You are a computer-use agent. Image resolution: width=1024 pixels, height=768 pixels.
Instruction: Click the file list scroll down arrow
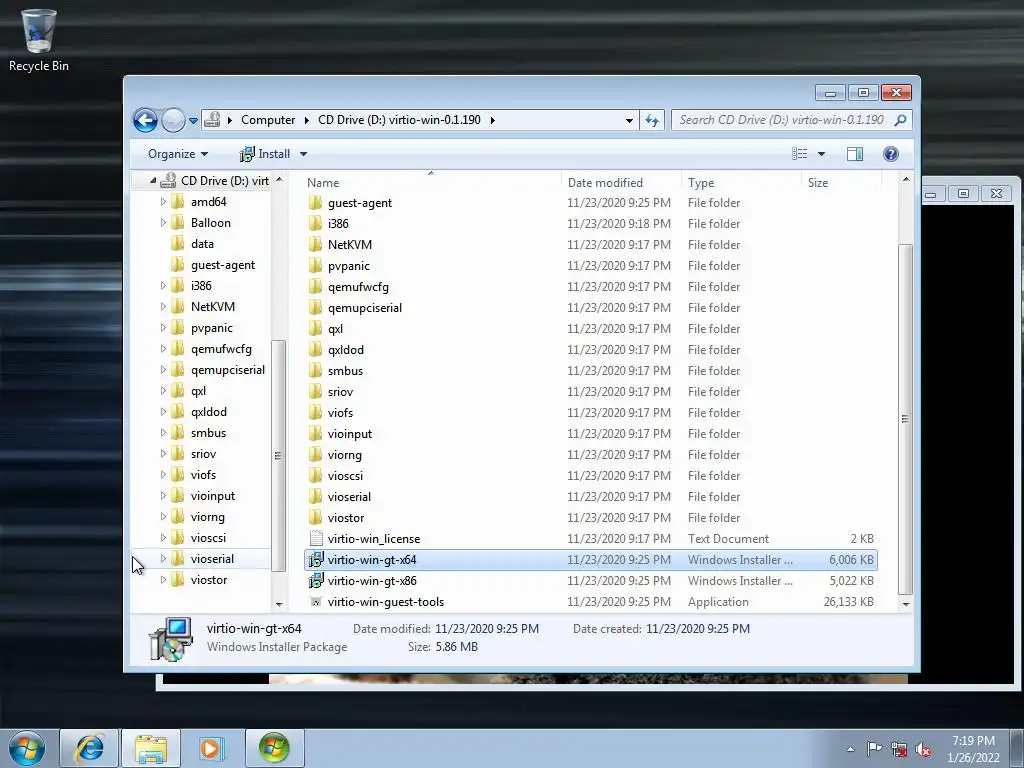(906, 604)
